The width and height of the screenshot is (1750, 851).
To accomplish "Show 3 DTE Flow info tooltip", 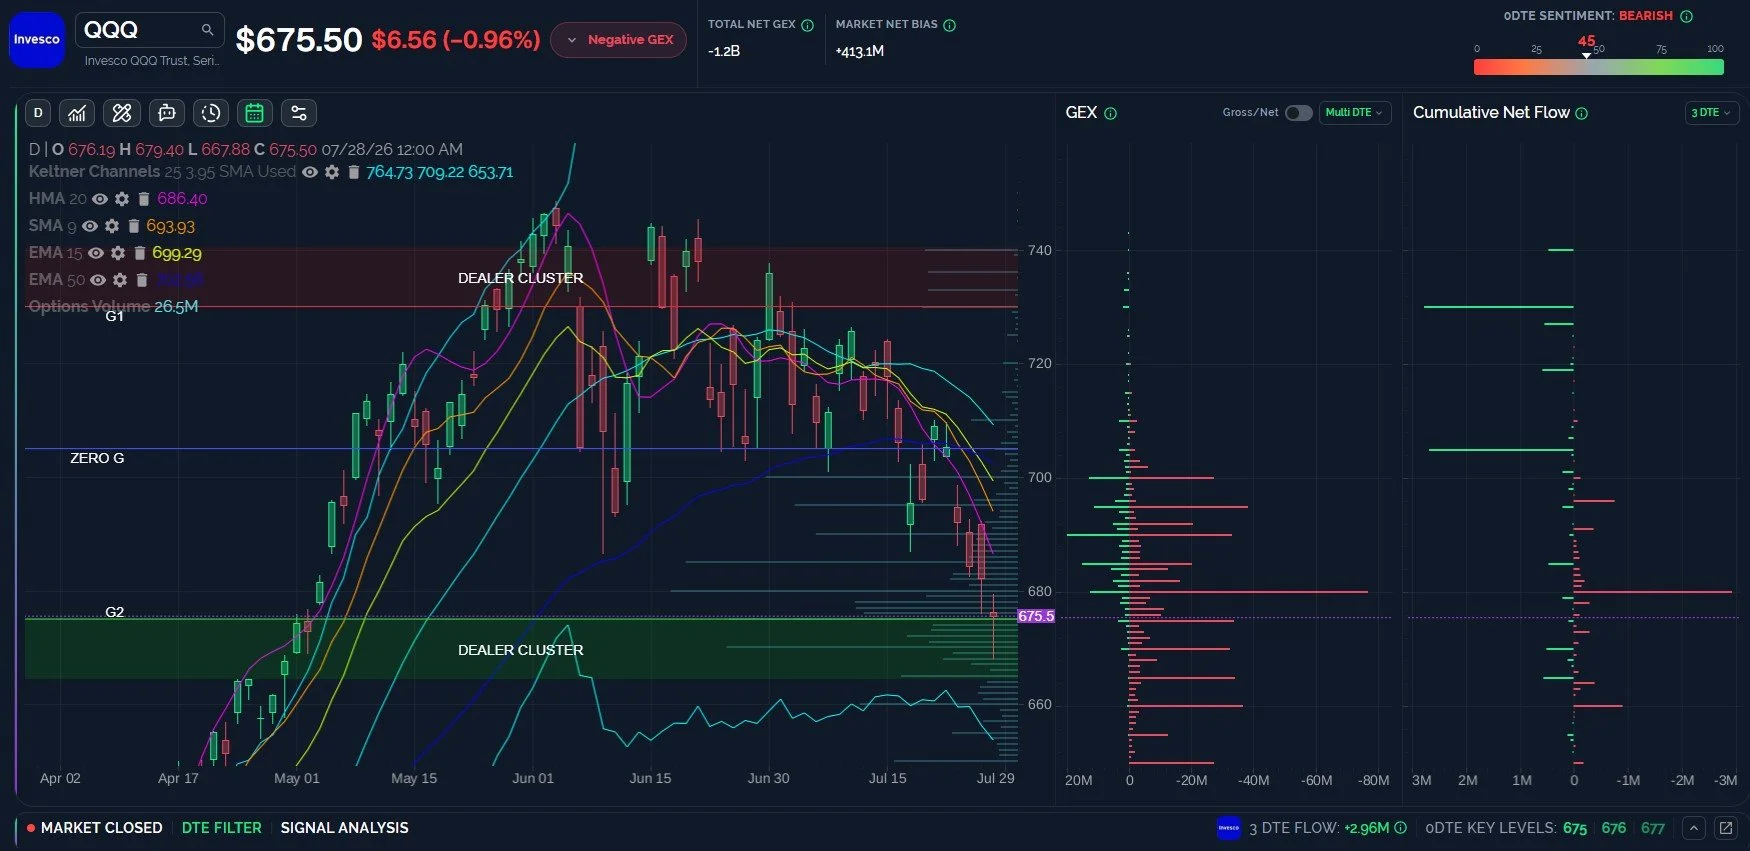I will tap(1400, 828).
